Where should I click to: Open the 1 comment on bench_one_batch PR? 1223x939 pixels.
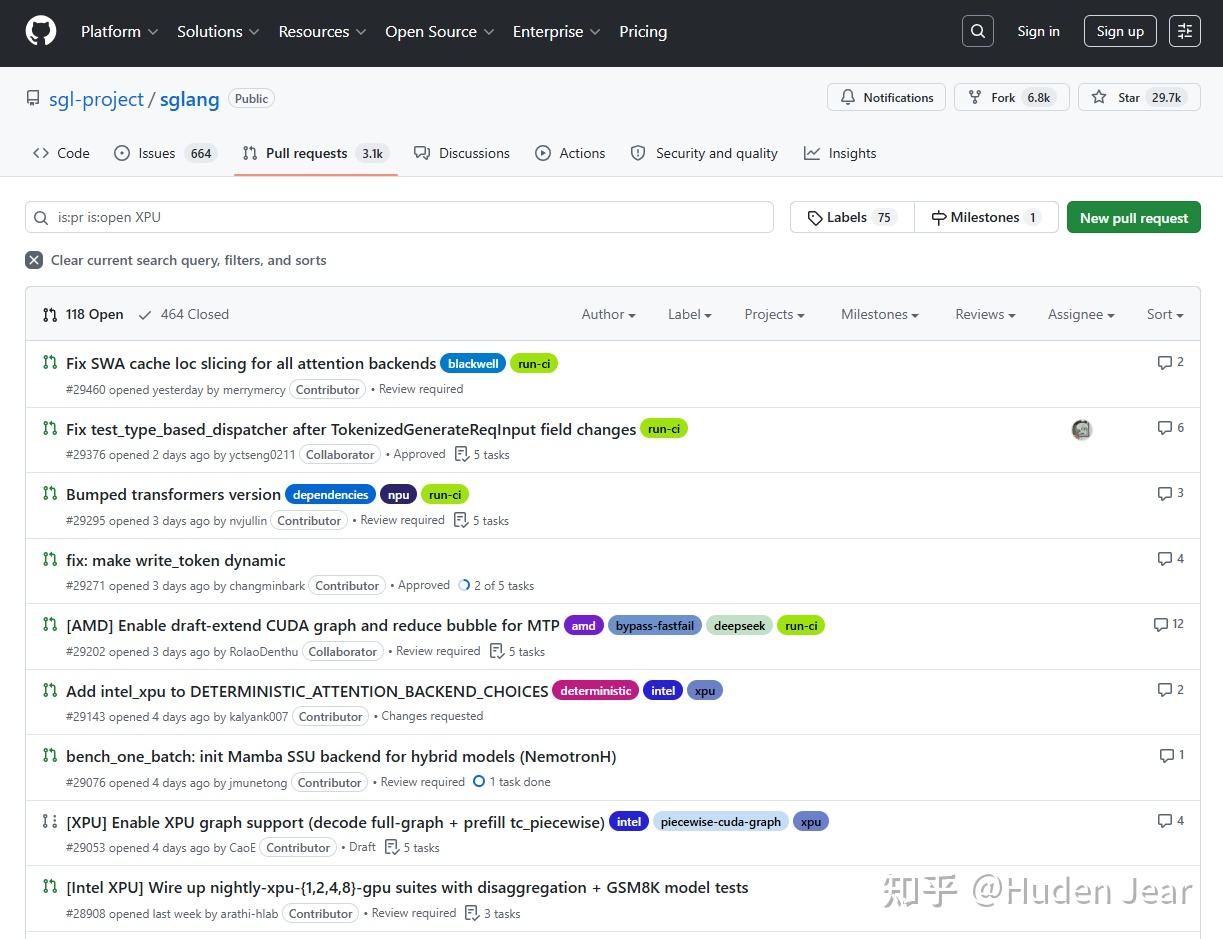[1171, 755]
